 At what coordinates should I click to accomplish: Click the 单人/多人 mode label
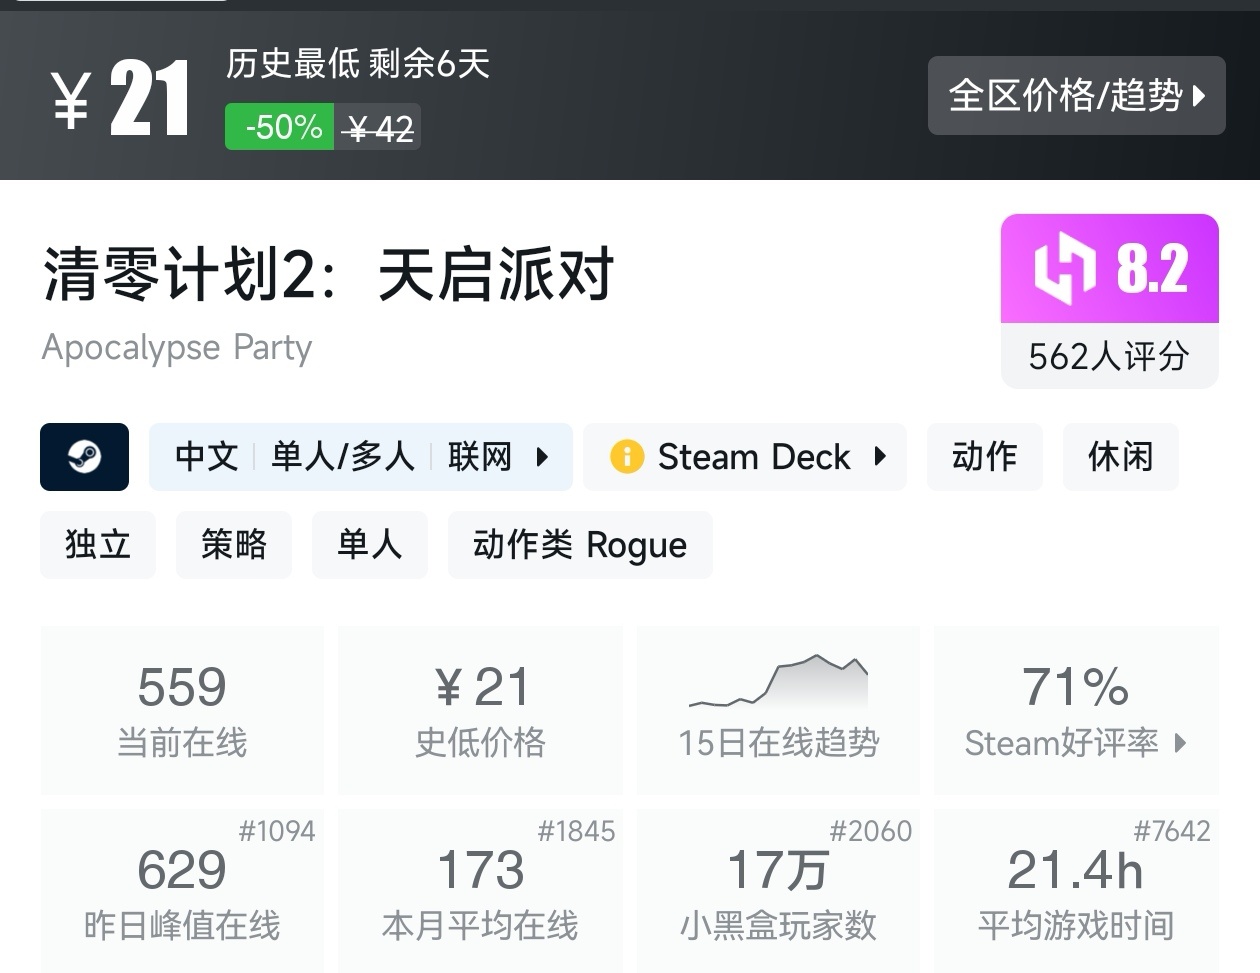coord(343,457)
